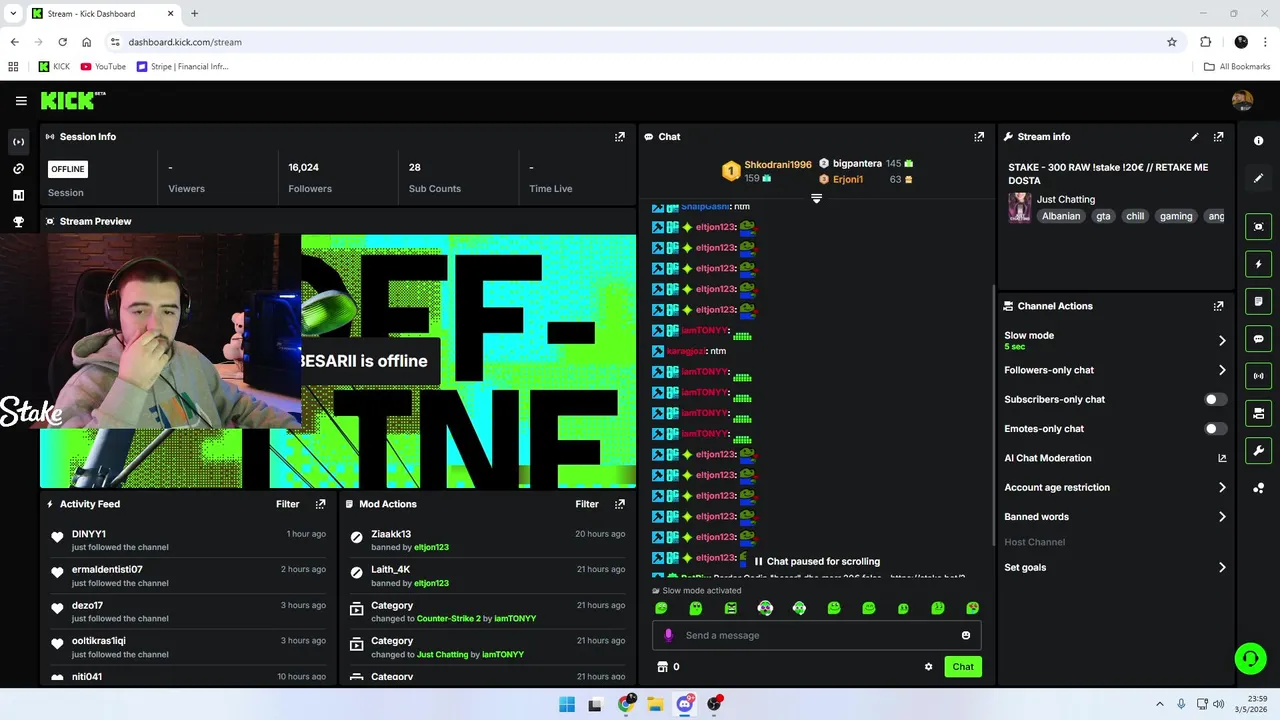Open the YouTube bookmark

(x=103, y=67)
